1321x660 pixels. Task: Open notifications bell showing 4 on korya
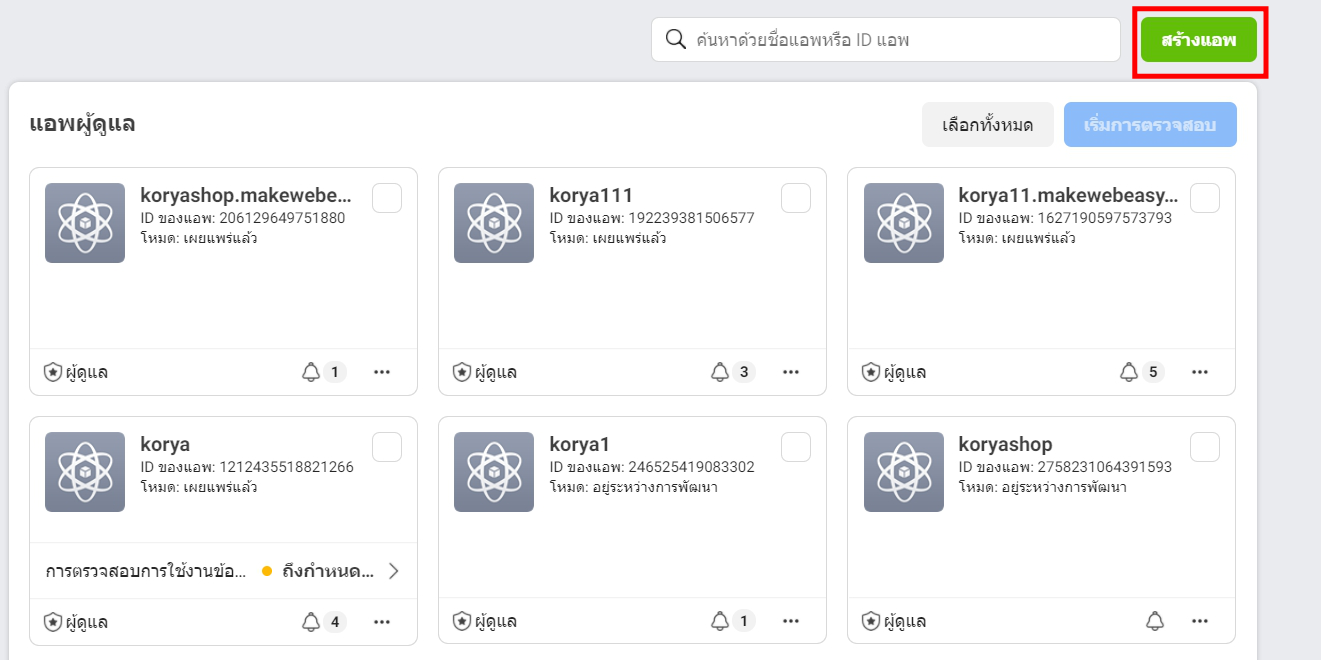coord(316,621)
